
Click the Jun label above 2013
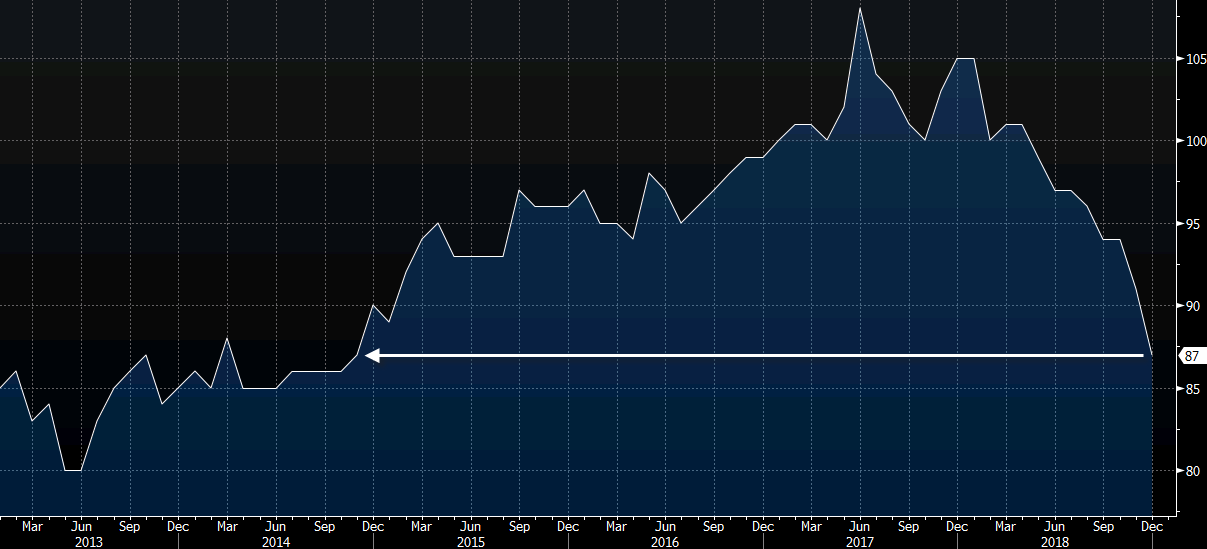click(82, 526)
